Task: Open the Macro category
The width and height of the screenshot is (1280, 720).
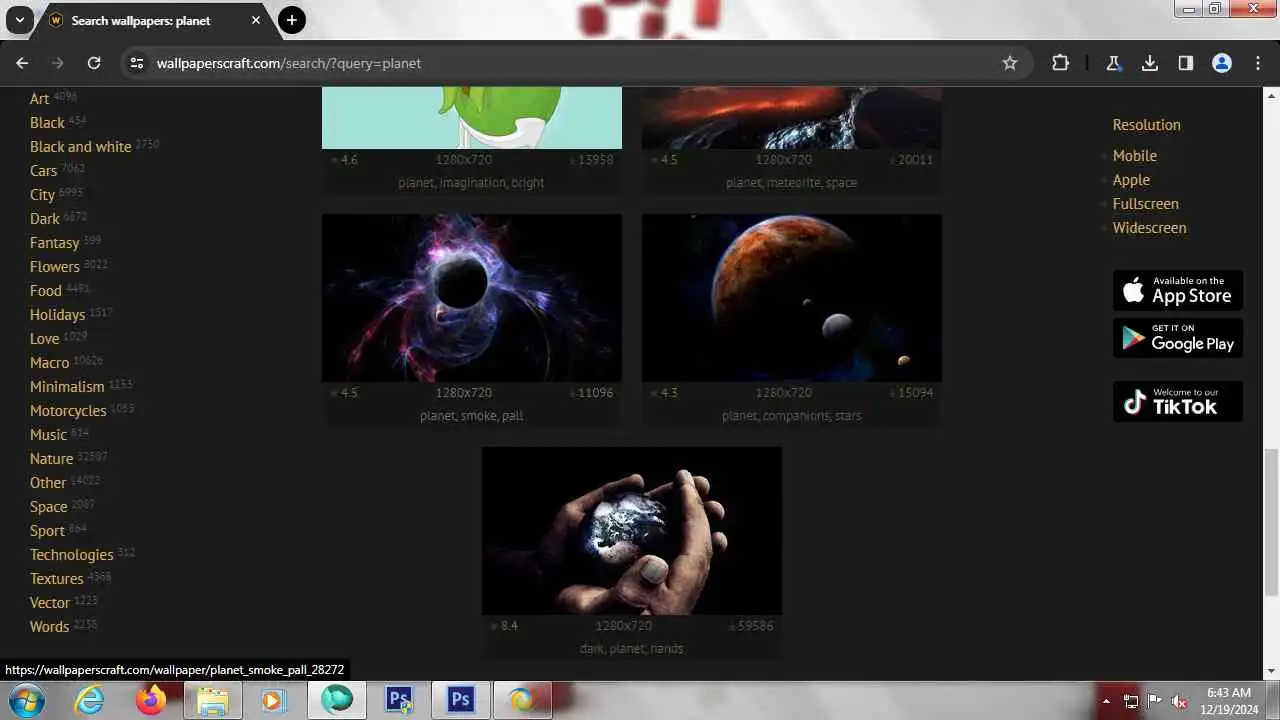Action: click(49, 362)
